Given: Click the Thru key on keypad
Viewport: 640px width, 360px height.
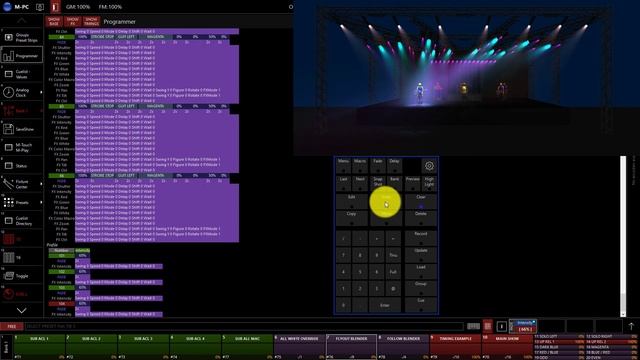Looking at the screenshot, I should coord(393,255).
